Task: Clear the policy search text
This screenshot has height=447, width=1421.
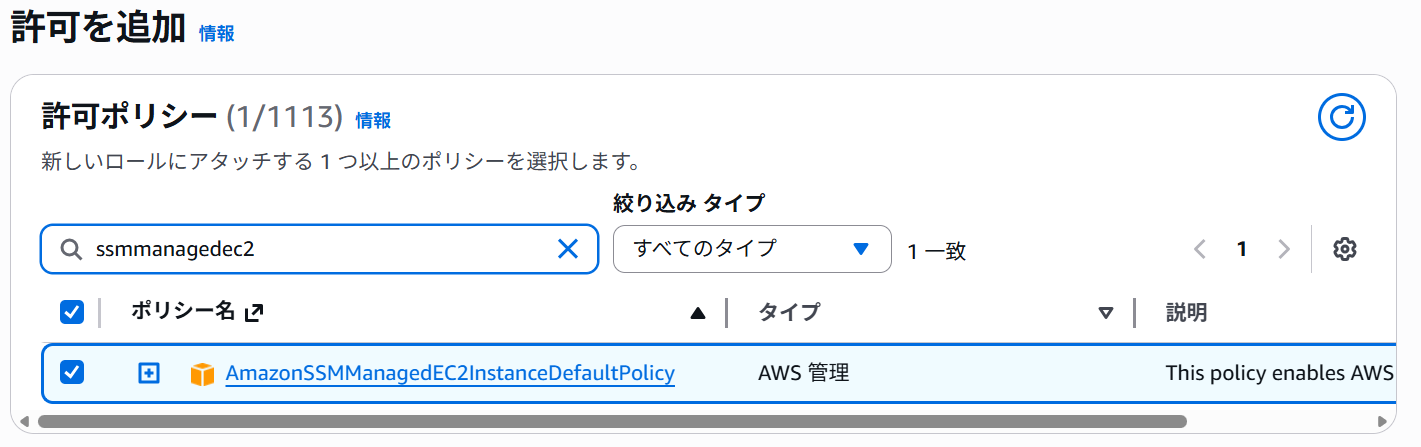Action: tap(567, 249)
